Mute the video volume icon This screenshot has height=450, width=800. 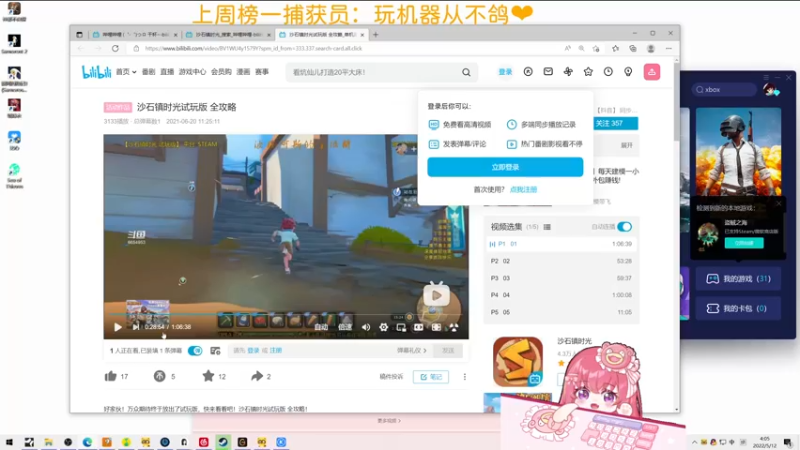(366, 327)
